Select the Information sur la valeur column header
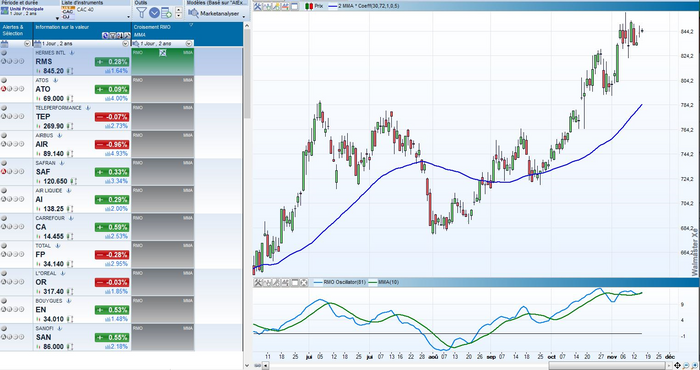Screen dimensions: 700x370 (82, 31)
